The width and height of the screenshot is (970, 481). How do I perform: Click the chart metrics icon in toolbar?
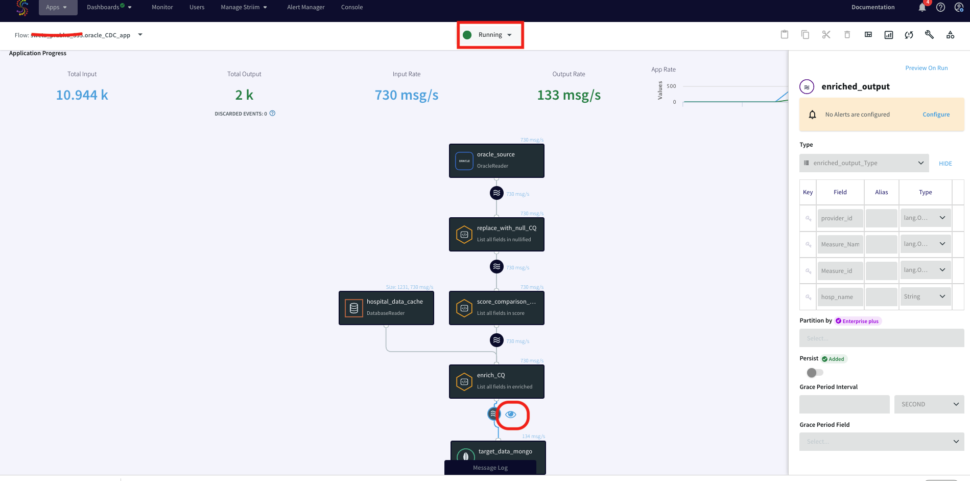tap(888, 35)
